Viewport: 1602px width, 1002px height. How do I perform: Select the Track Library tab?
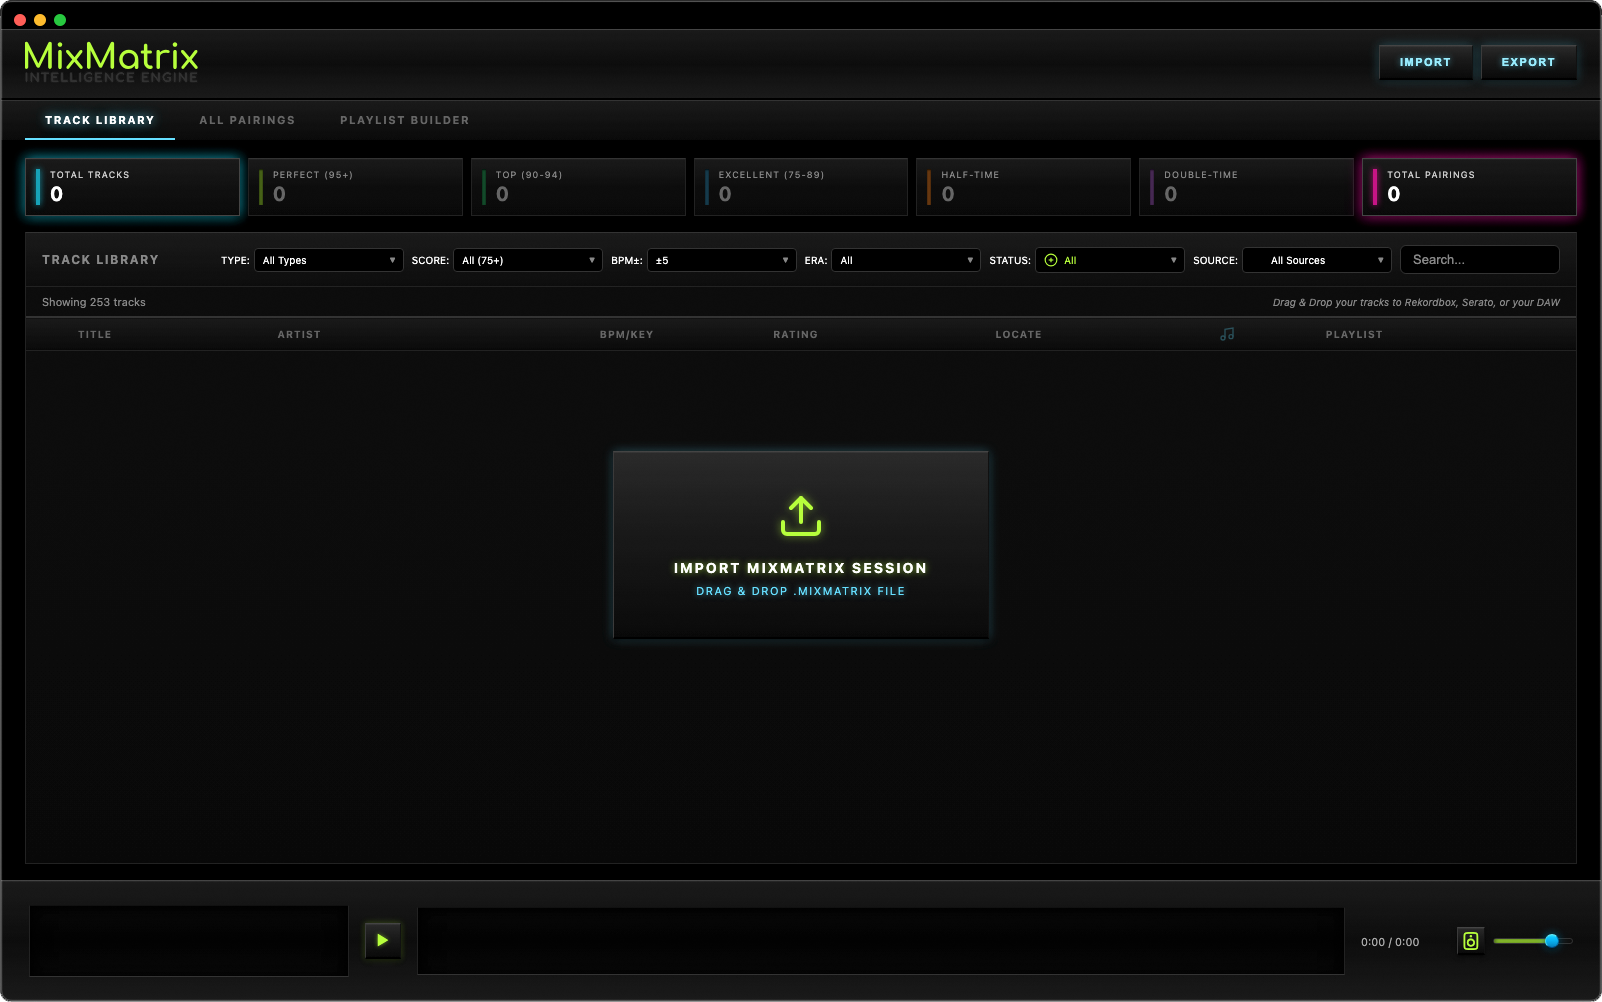coord(99,119)
